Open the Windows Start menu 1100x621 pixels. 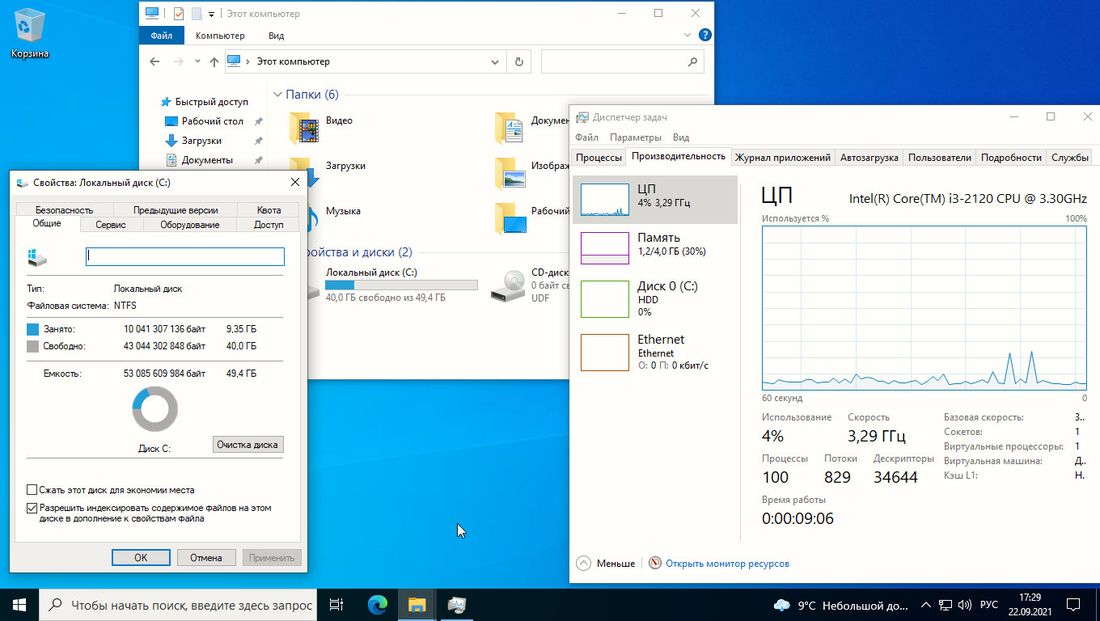pyautogui.click(x=19, y=605)
